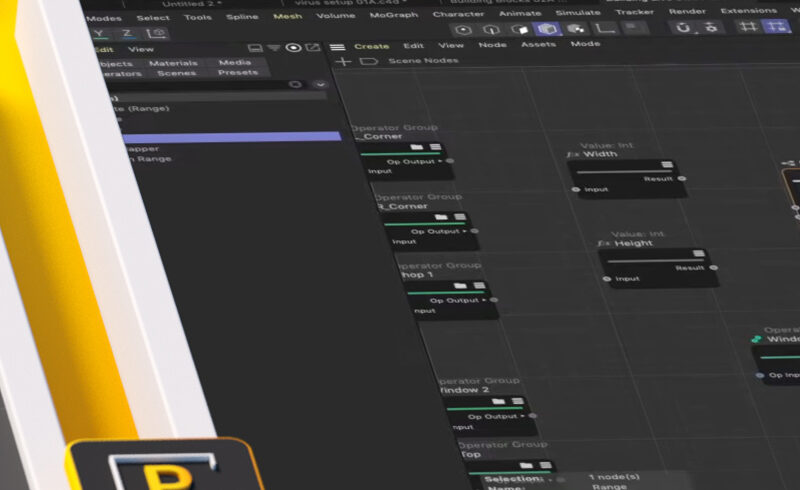Open the Spline menu
The height and width of the screenshot is (490, 800).
point(242,17)
